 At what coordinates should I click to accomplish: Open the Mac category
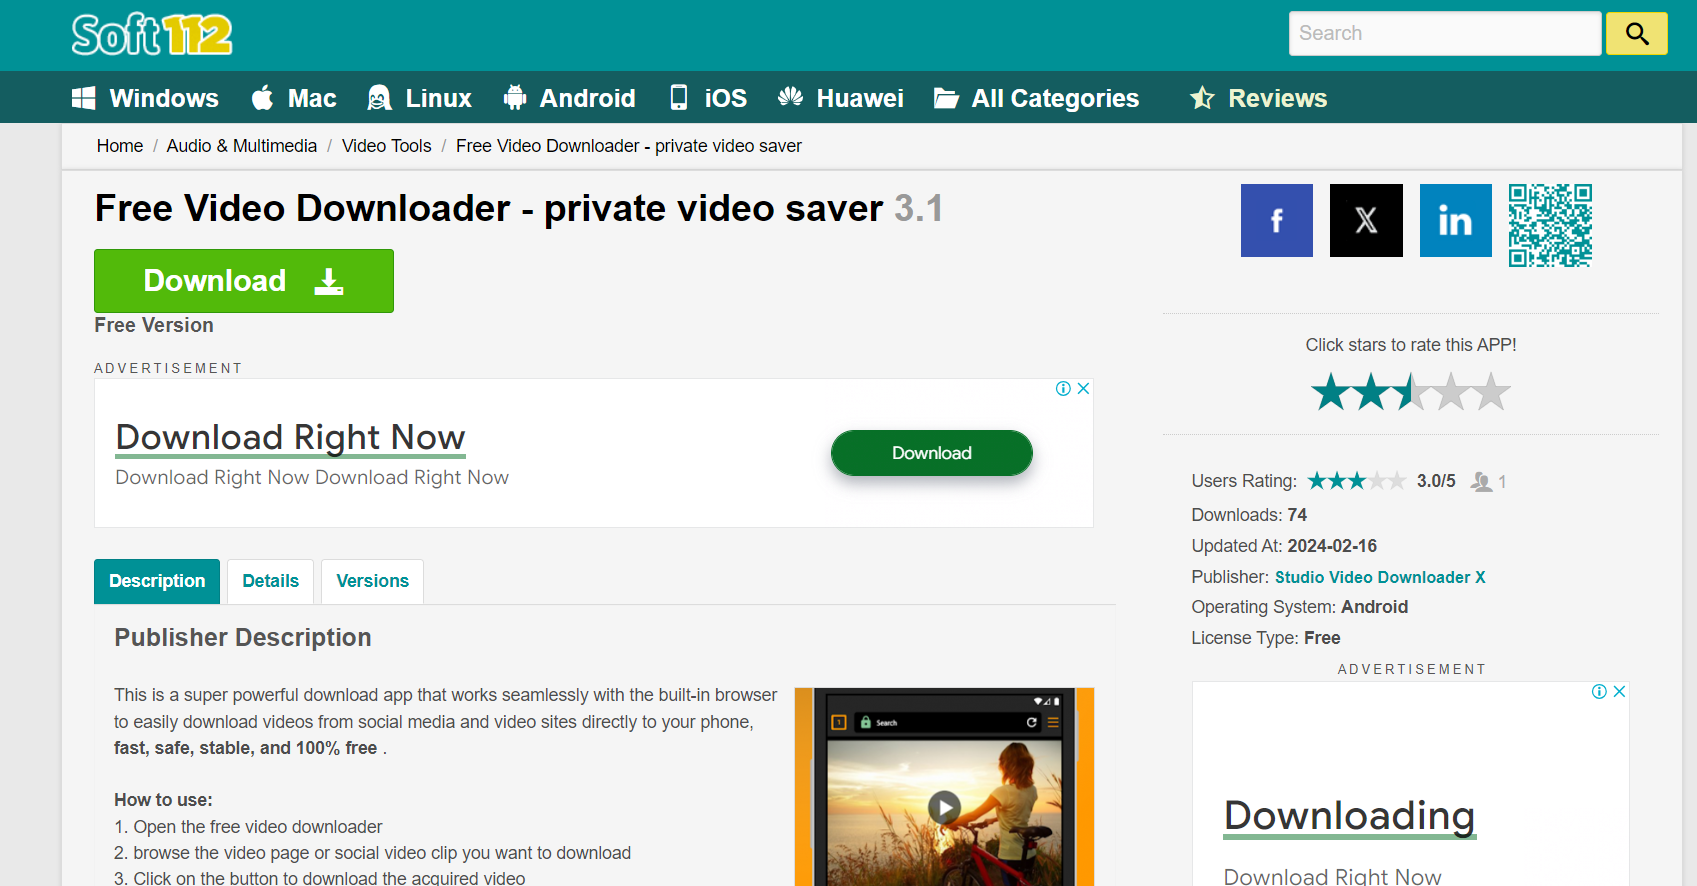coord(293,98)
